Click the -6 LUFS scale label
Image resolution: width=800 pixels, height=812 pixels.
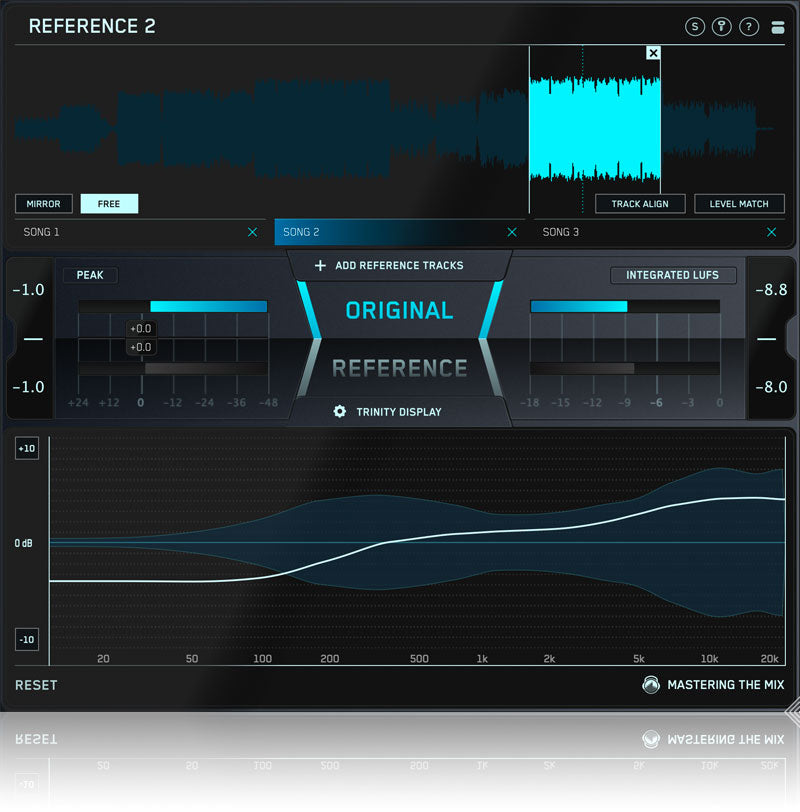[656, 402]
